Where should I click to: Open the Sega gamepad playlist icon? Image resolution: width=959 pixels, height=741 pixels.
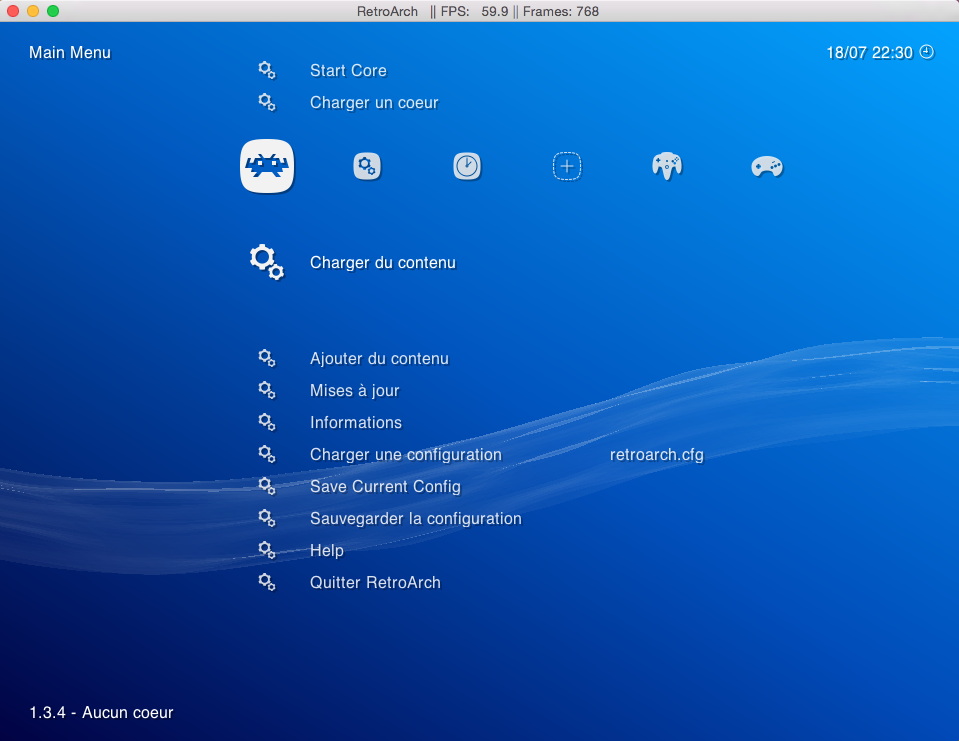click(767, 166)
